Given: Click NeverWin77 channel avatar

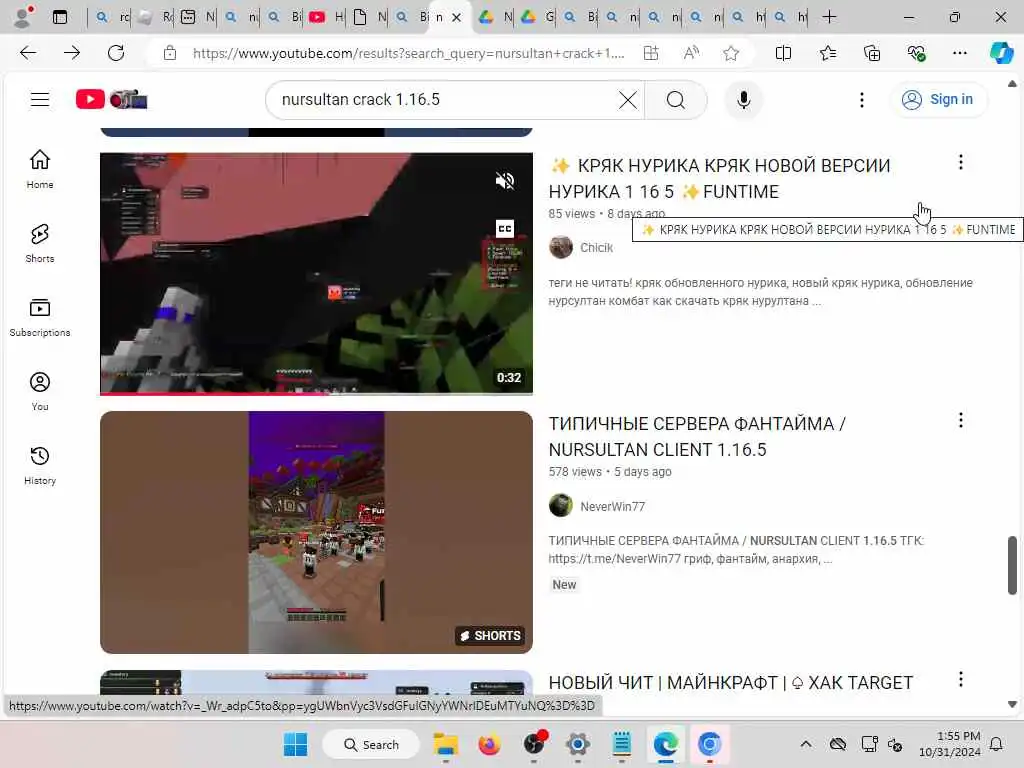Looking at the screenshot, I should click(560, 505).
